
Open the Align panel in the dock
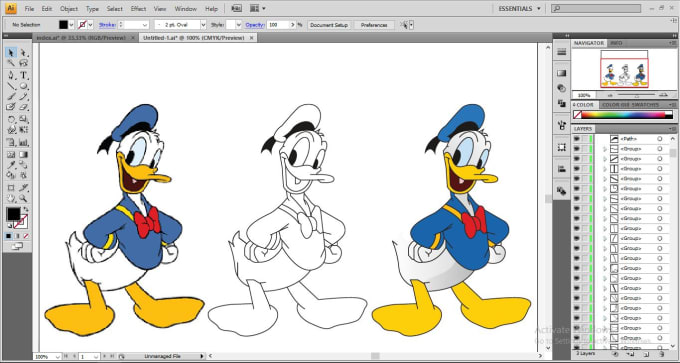click(562, 169)
